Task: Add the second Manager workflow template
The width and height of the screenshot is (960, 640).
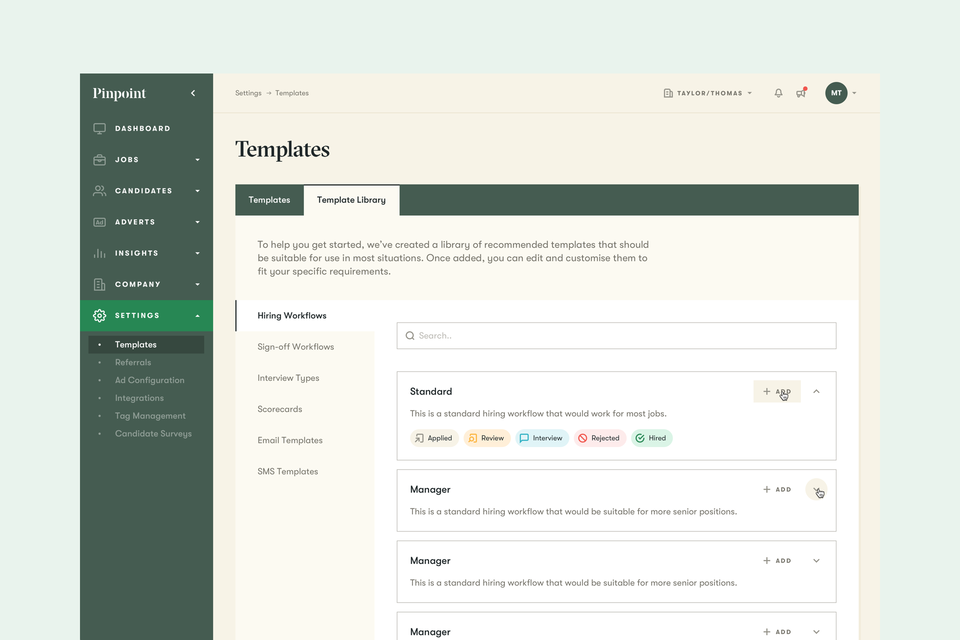Action: [777, 560]
